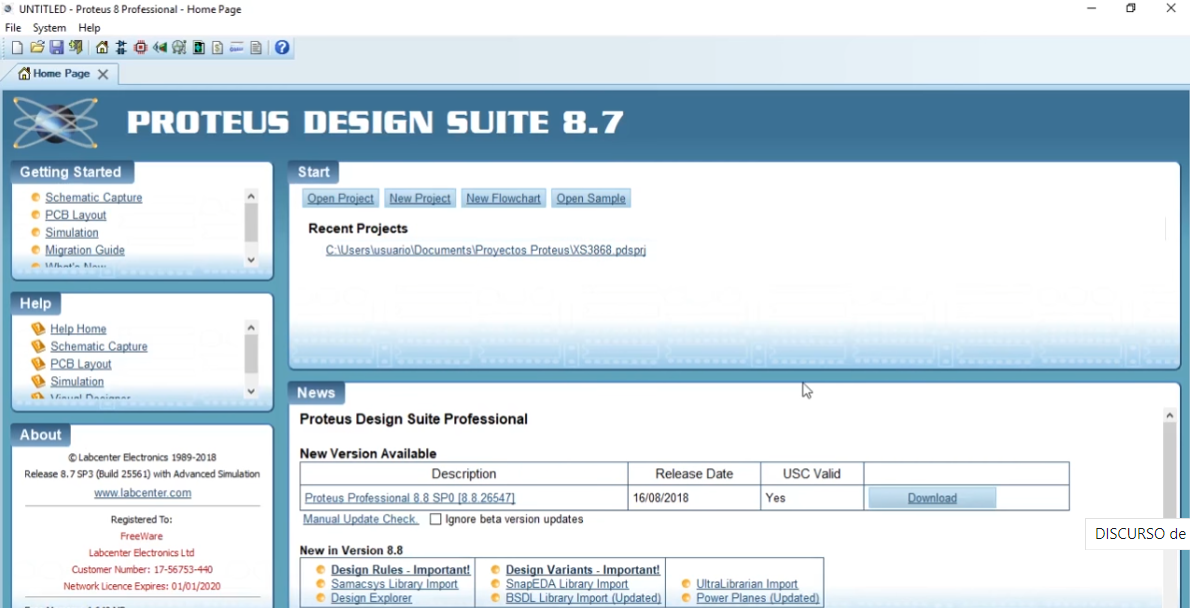Open the System menu
The image size is (1190, 608).
(x=49, y=27)
